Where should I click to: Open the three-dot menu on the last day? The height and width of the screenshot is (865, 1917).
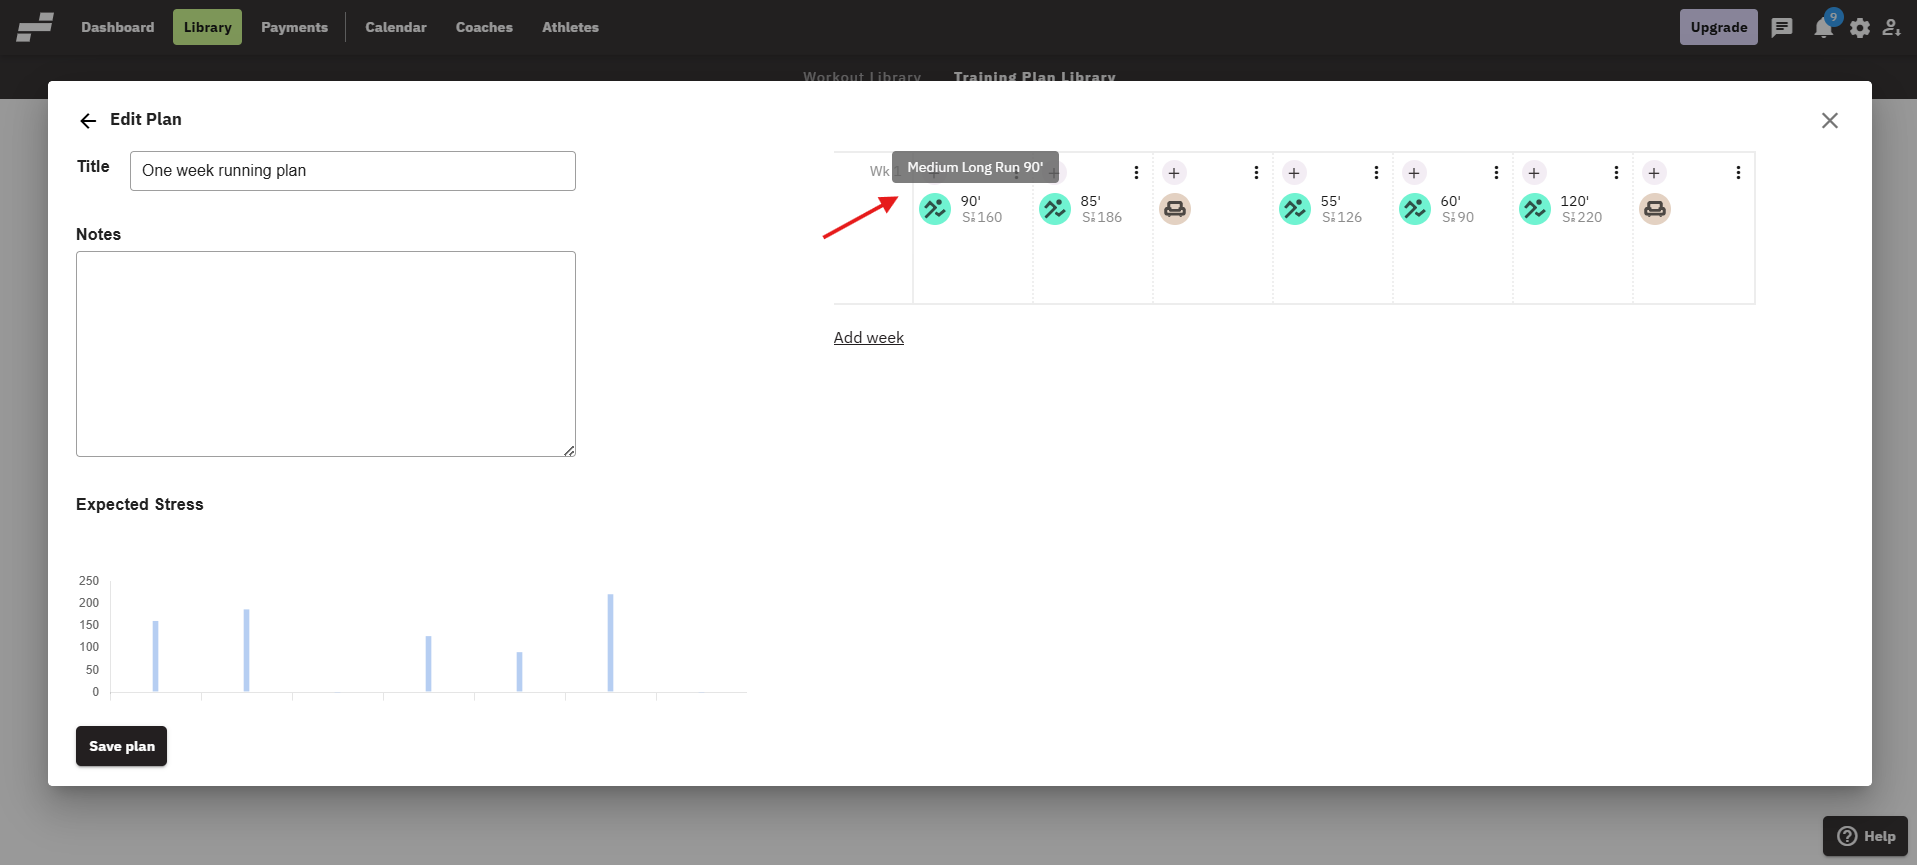point(1738,173)
